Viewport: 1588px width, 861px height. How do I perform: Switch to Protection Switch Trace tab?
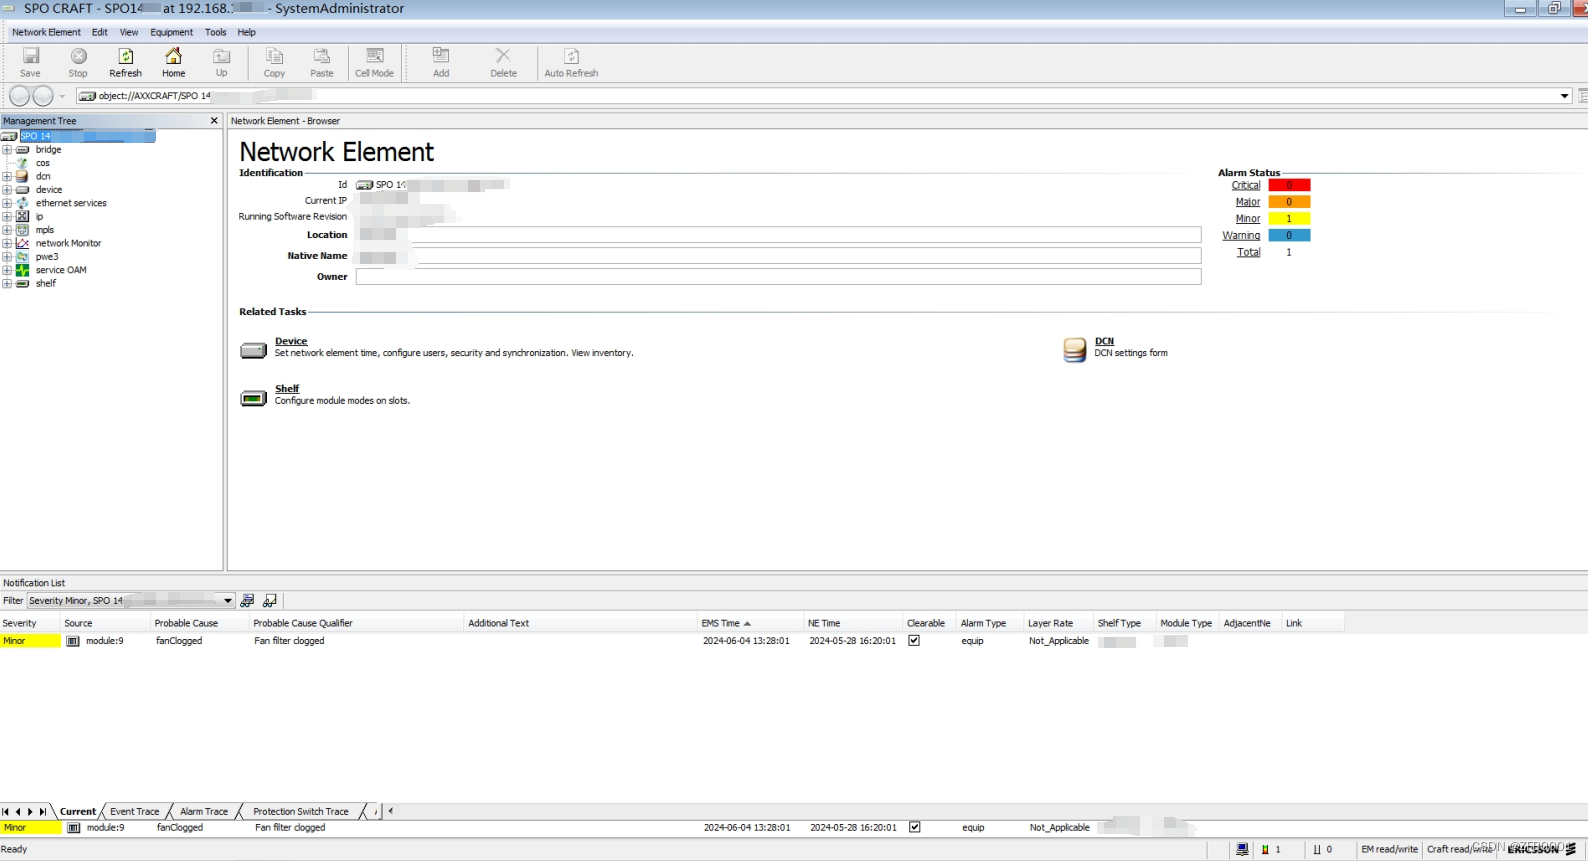click(301, 812)
